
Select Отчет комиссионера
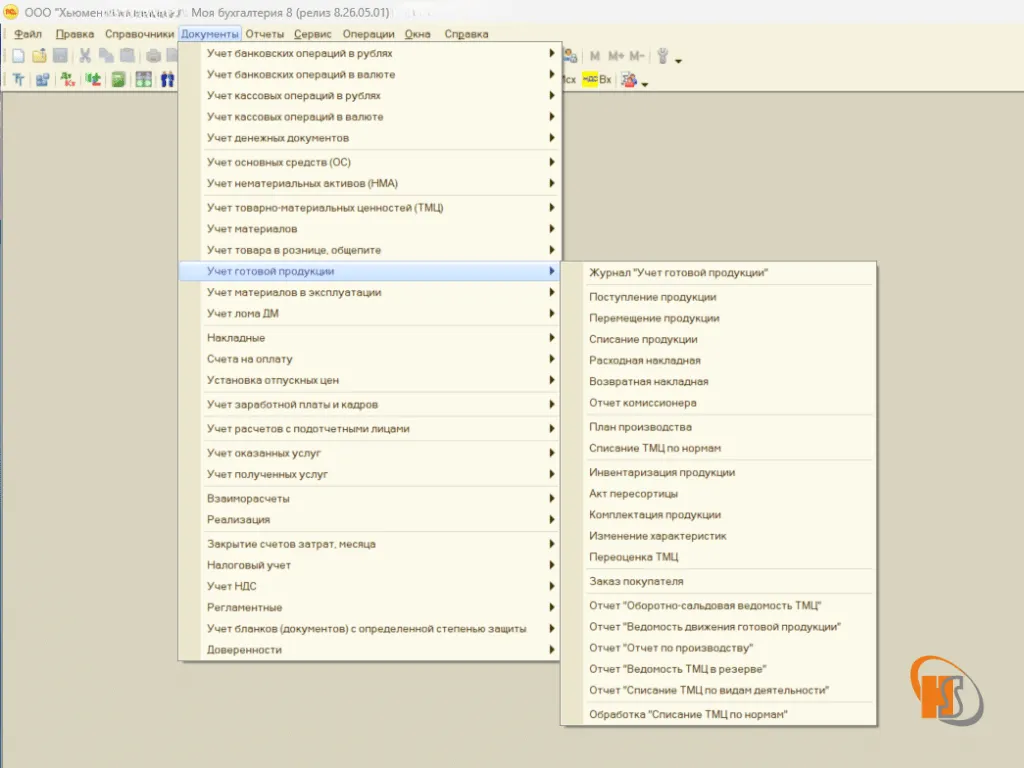pos(718,403)
